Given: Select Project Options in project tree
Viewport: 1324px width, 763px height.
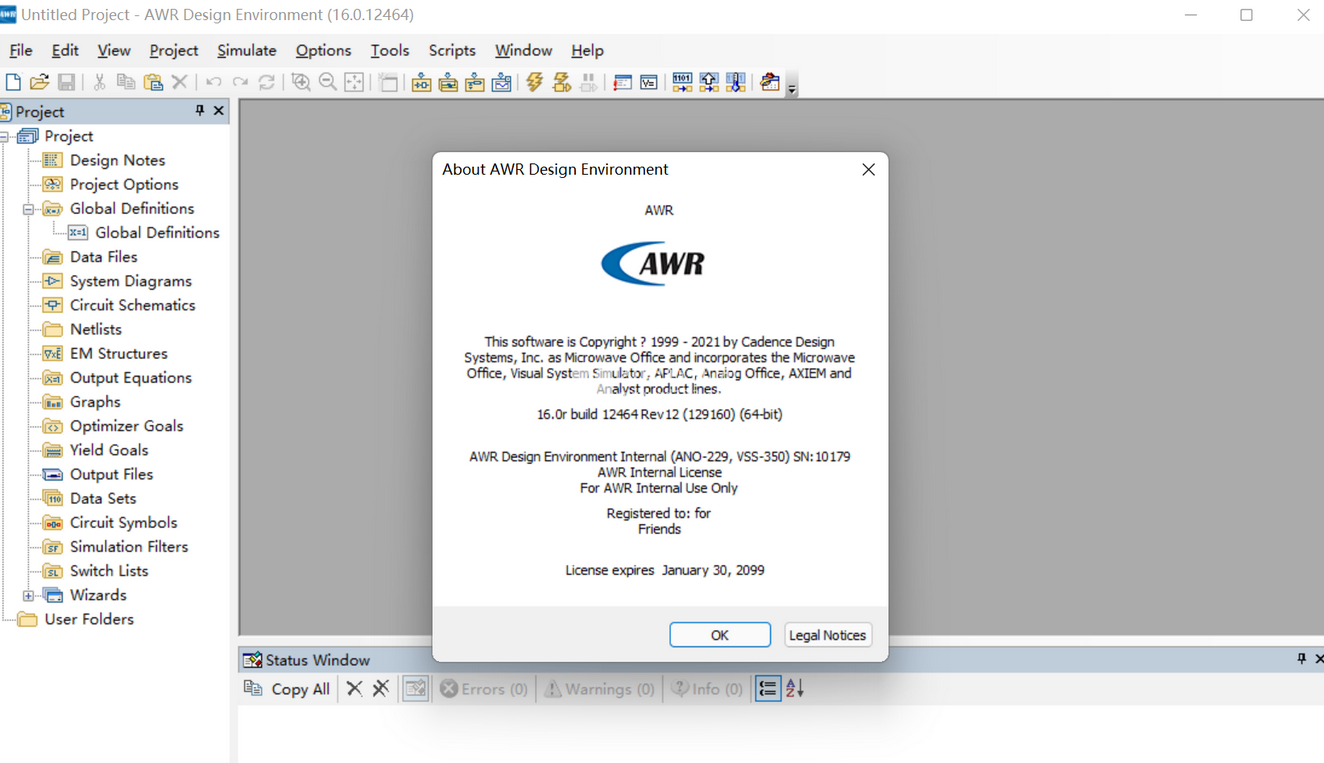Looking at the screenshot, I should coord(124,184).
